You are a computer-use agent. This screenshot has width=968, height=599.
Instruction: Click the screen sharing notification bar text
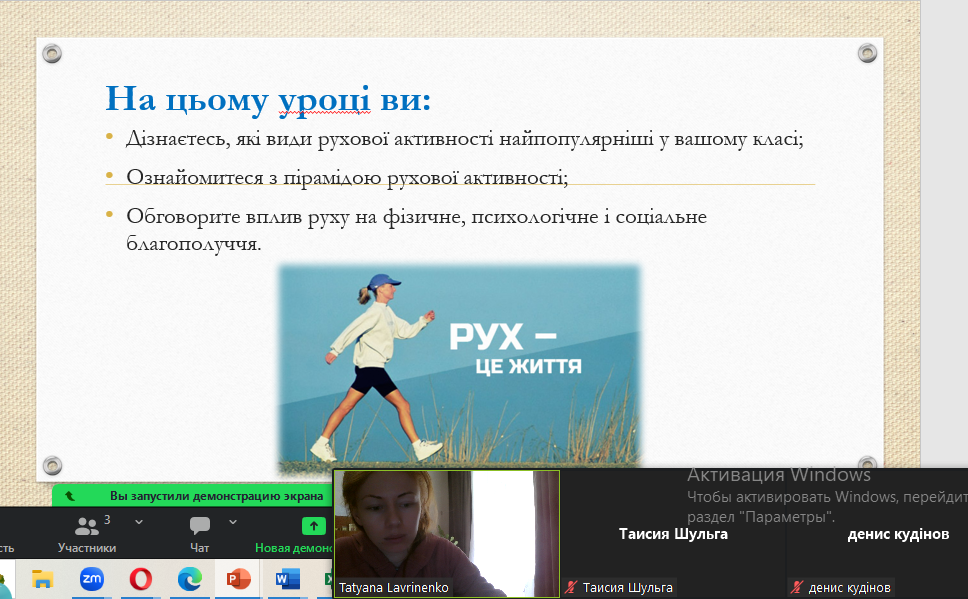(216, 495)
